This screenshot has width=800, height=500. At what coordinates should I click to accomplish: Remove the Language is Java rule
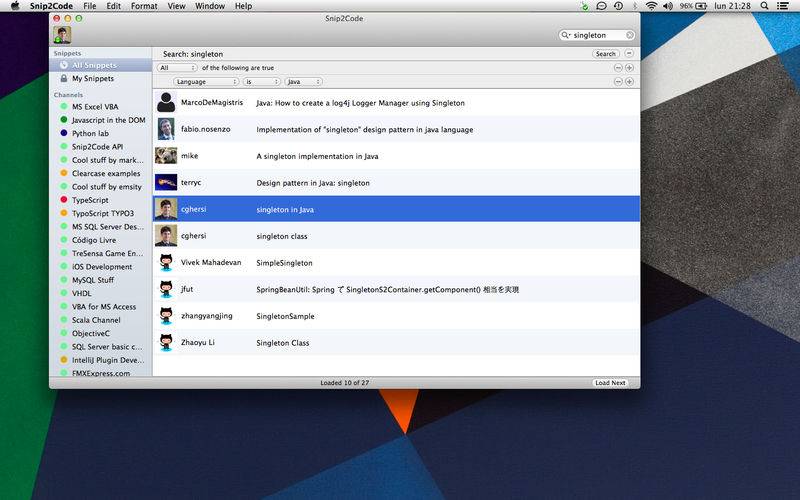coord(617,81)
